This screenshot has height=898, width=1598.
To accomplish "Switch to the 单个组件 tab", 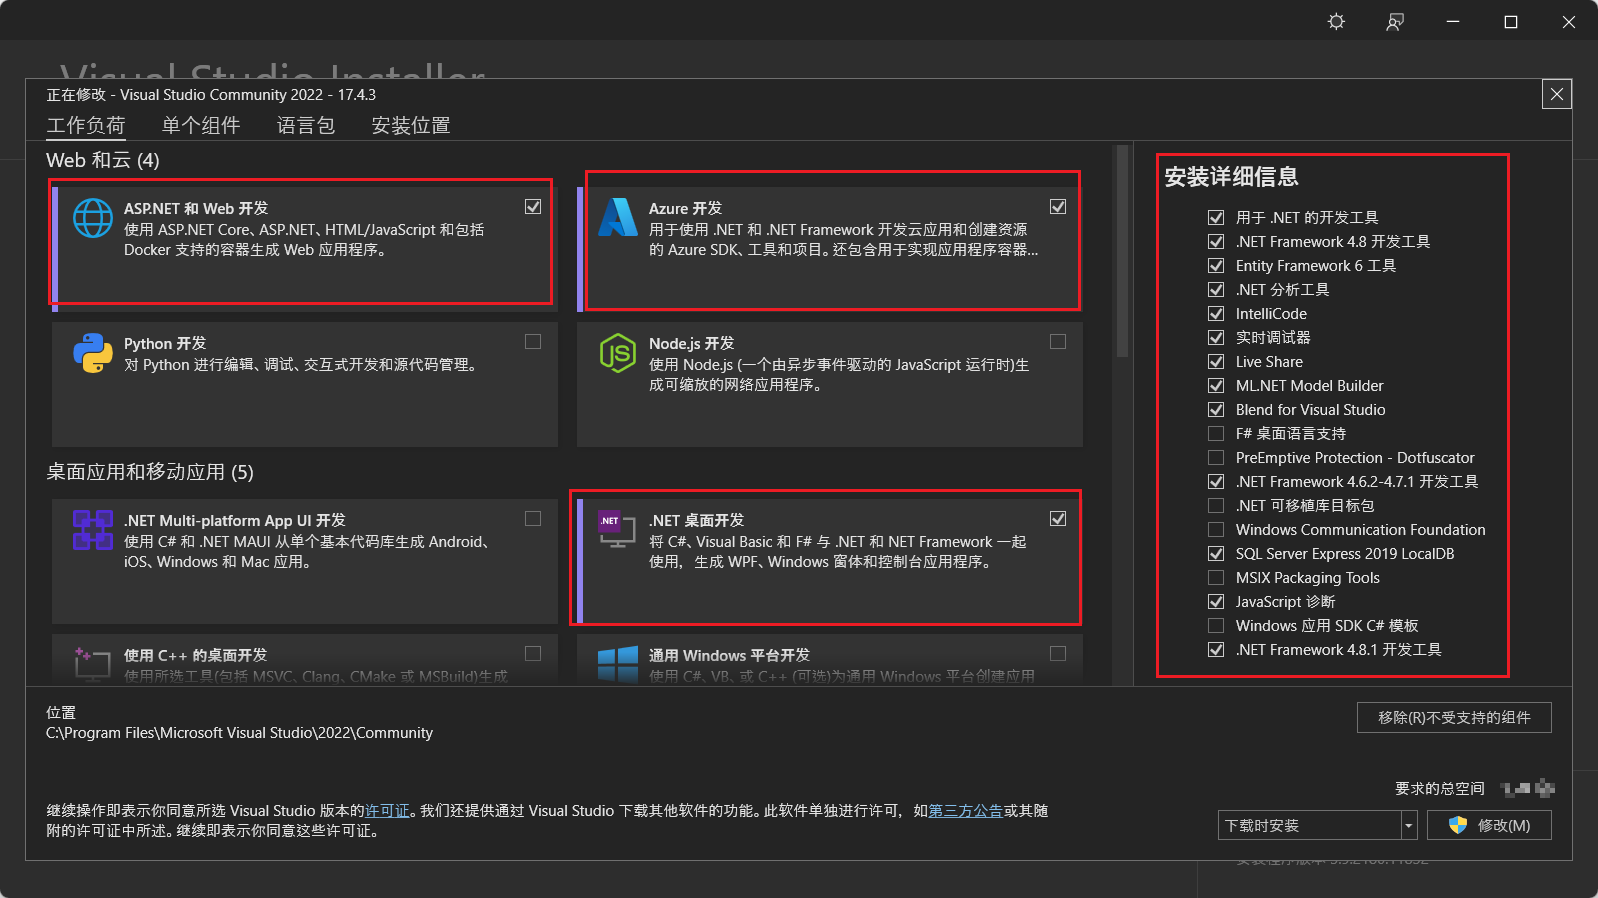I will 201,125.
